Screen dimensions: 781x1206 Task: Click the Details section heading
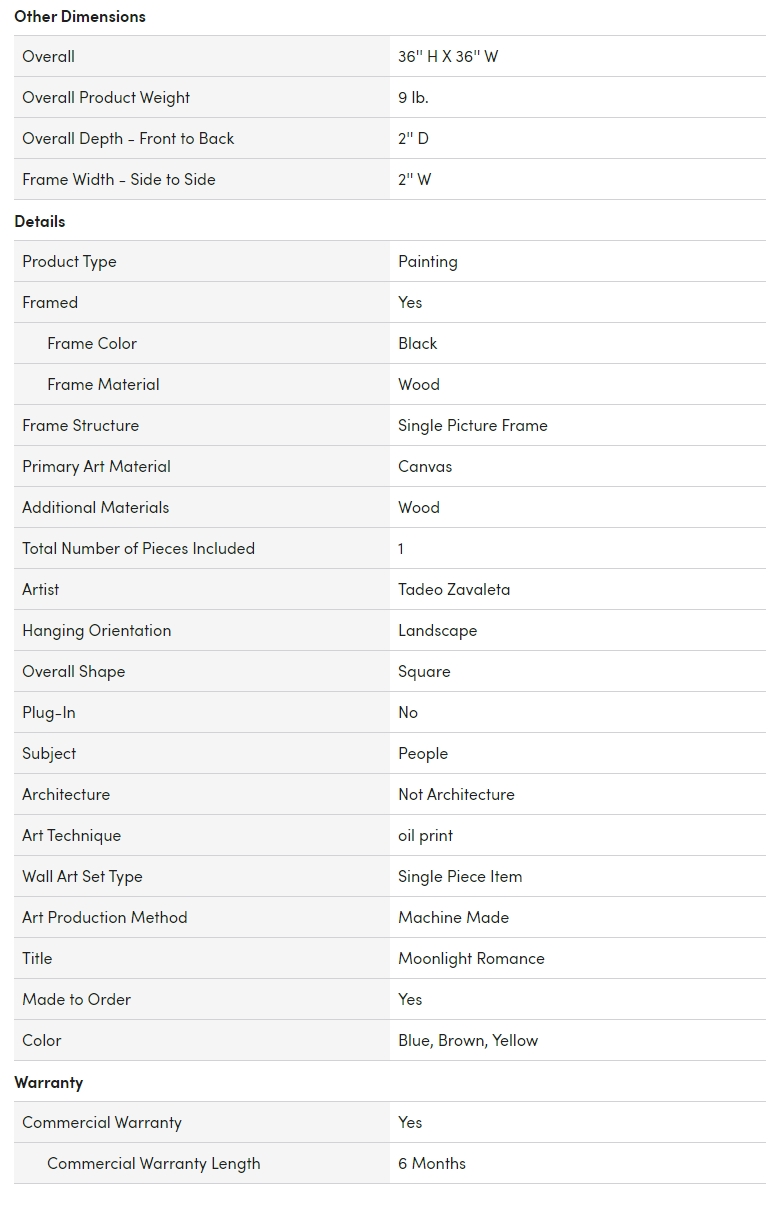click(40, 221)
